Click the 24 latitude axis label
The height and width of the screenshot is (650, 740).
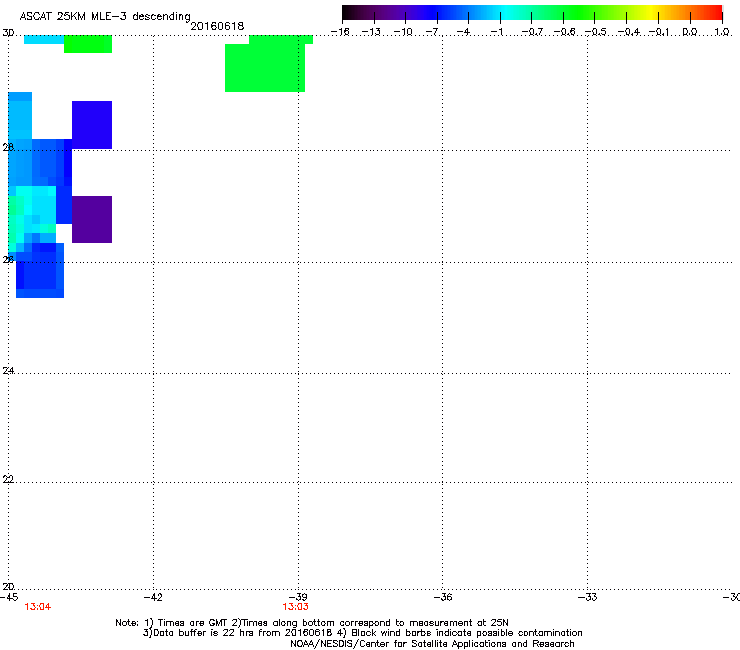pos(8,371)
